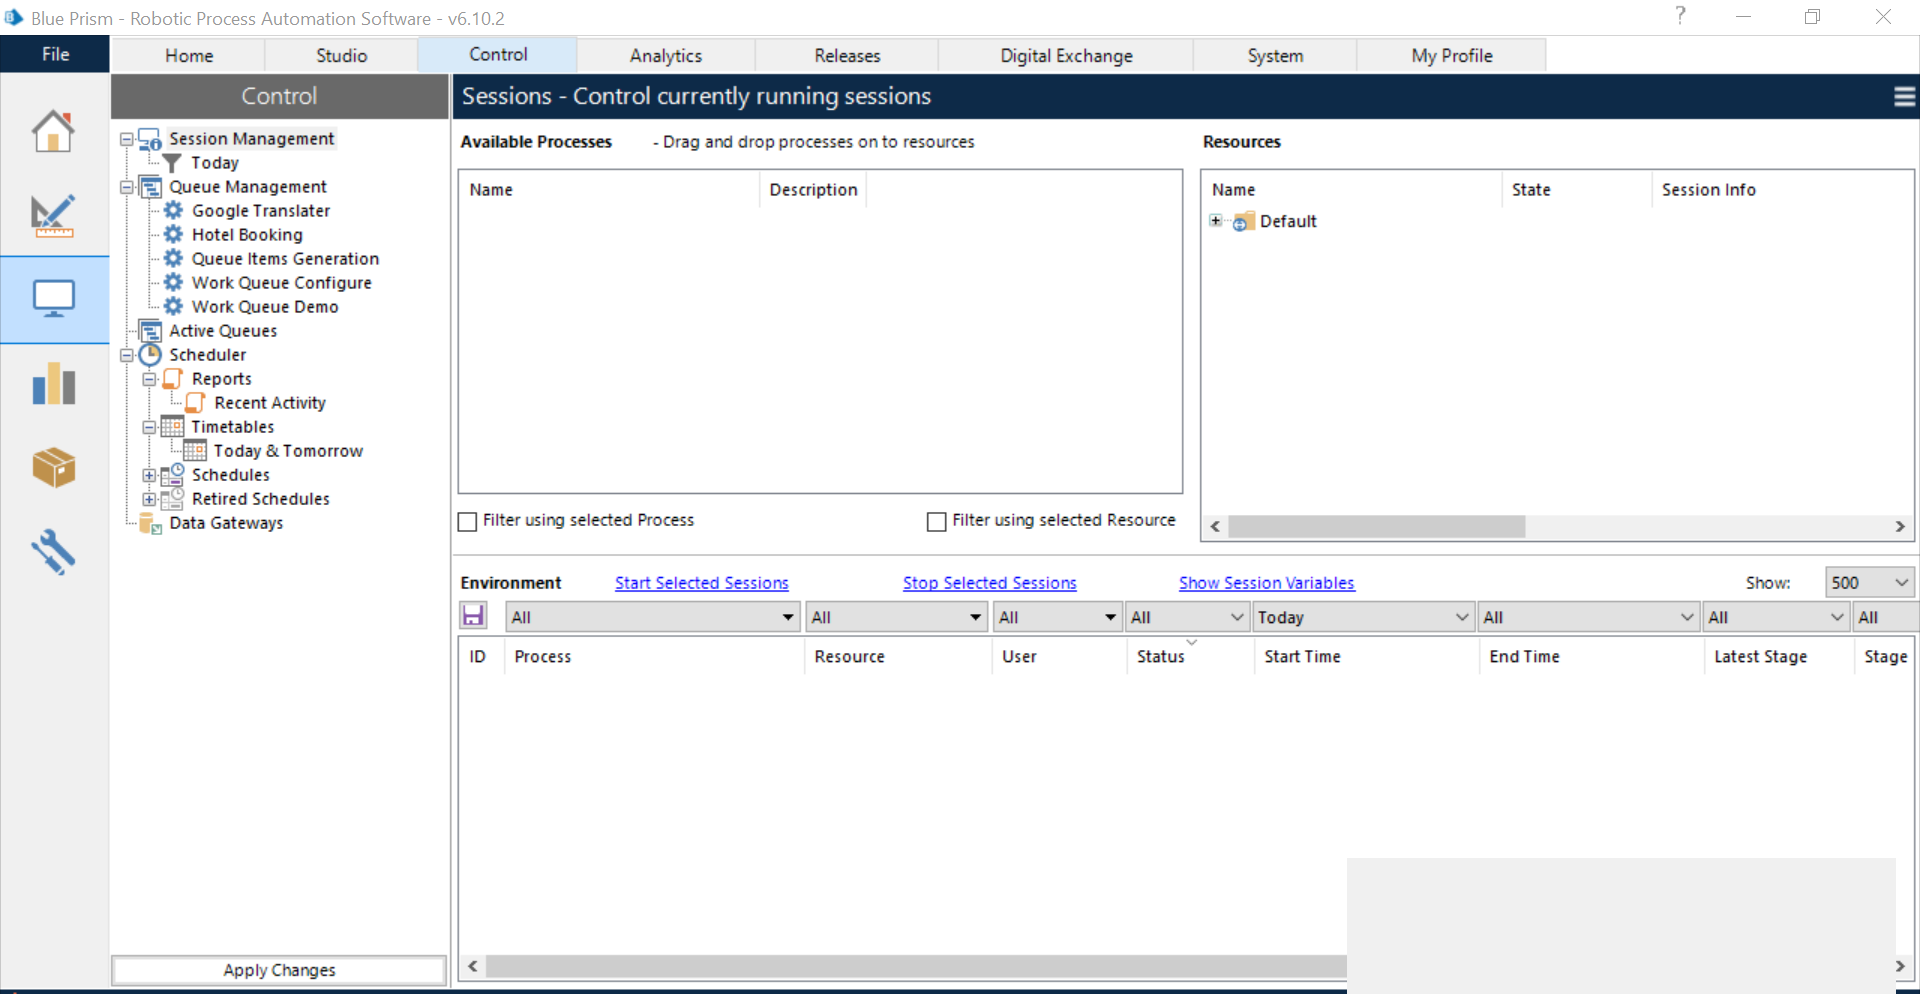Open System settings via the wrench icon
1920x994 pixels.
click(x=52, y=552)
